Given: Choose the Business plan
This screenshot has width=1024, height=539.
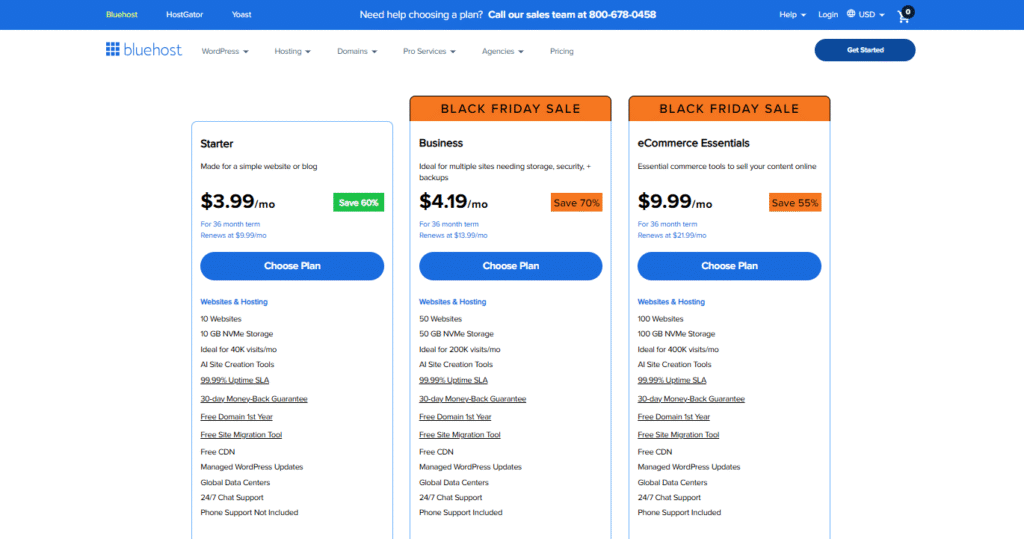Looking at the screenshot, I should coord(511,266).
